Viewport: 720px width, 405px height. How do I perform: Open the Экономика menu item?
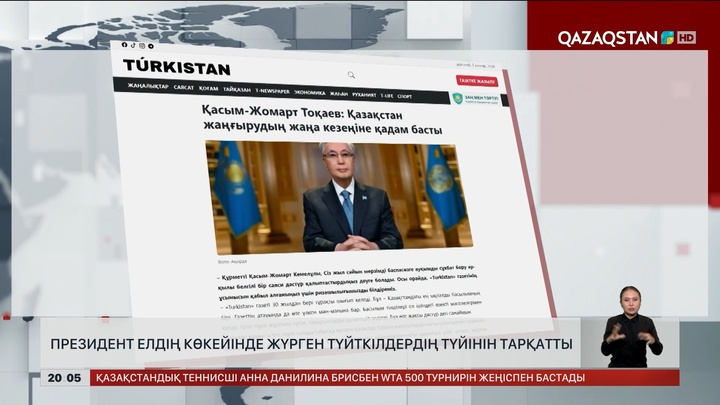click(310, 92)
